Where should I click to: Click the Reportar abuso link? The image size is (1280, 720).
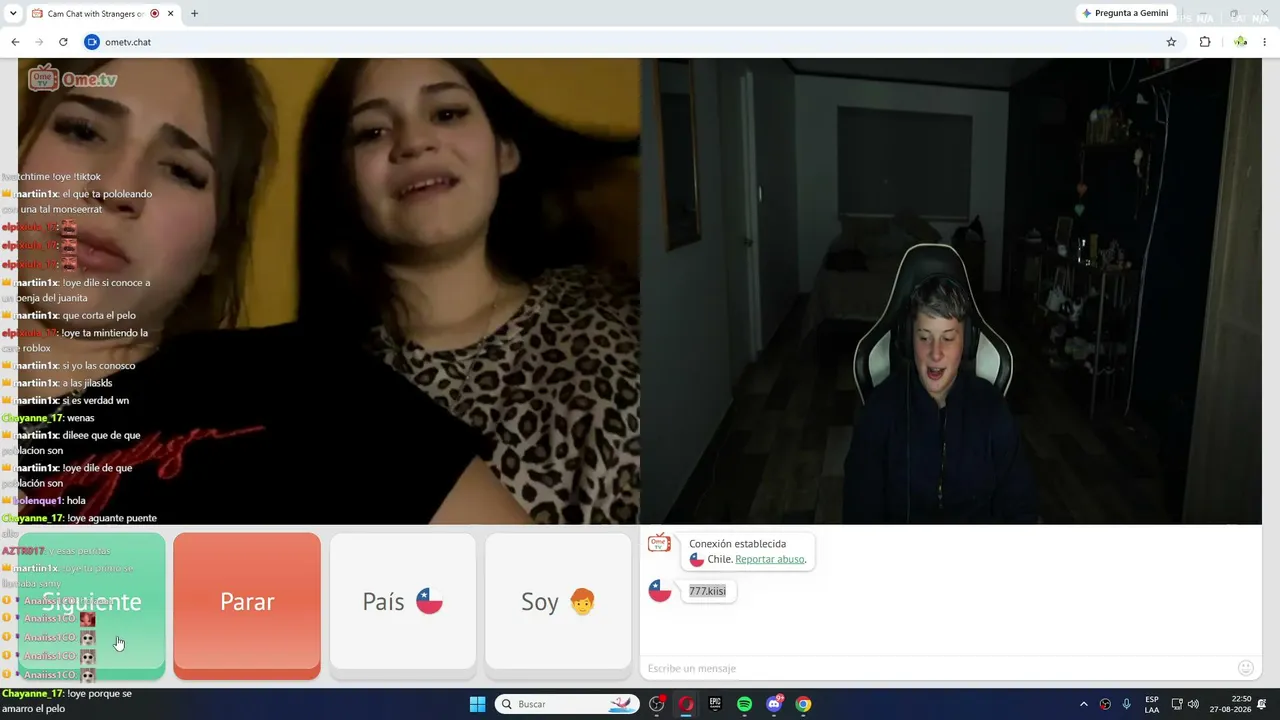pyautogui.click(x=770, y=559)
